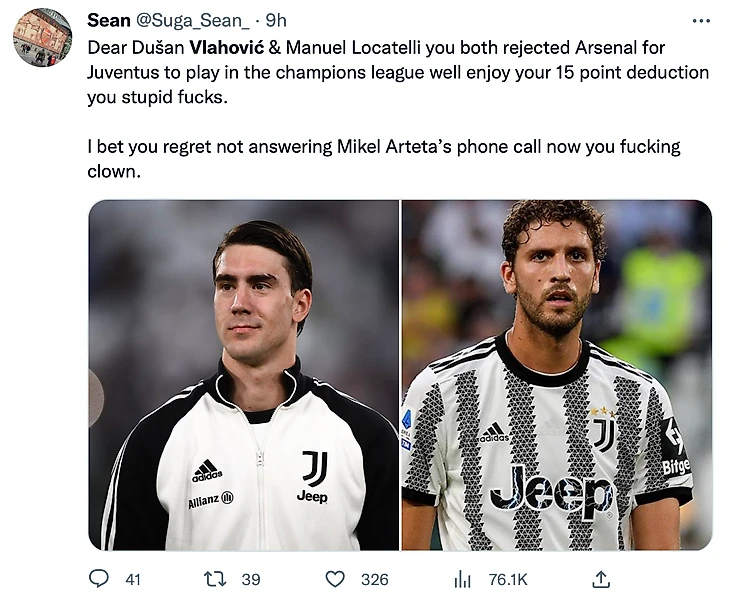Expand the right photo of the player in a striped jersey
Screen dimensions: 730x595
pyautogui.click(x=557, y=375)
